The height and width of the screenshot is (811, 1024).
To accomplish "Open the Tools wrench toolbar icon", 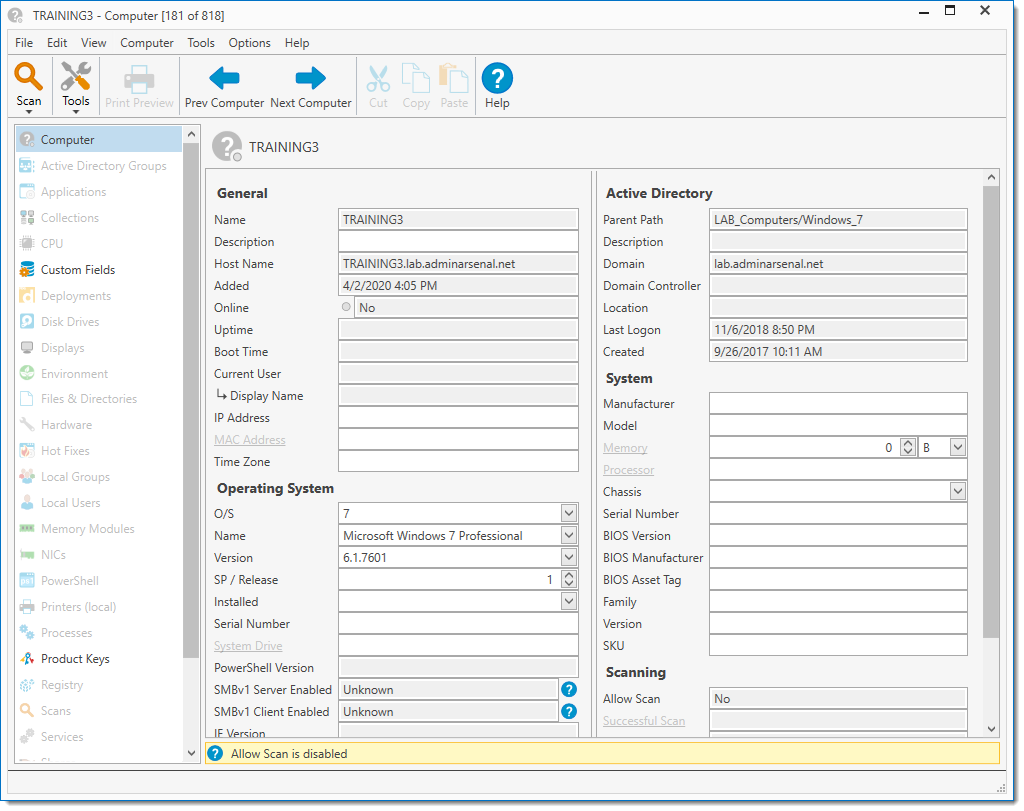I will (76, 78).
